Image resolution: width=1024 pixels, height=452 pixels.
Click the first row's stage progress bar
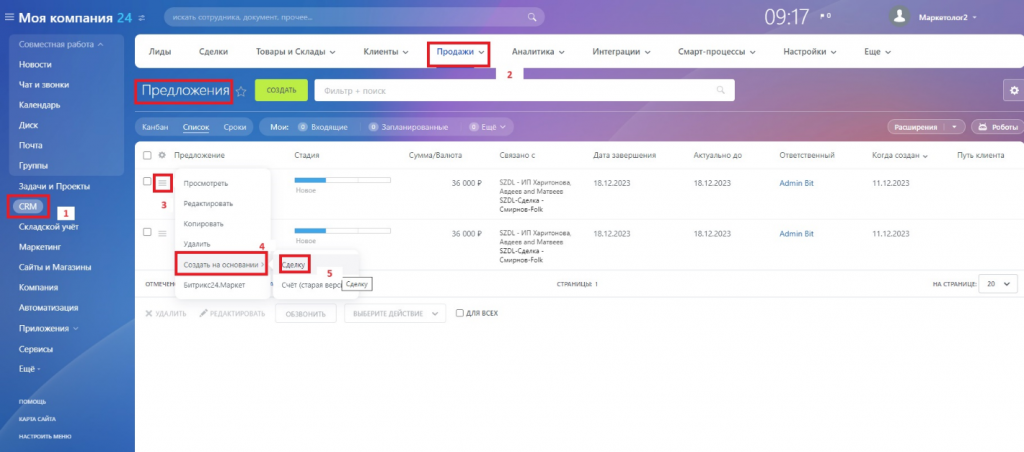click(x=342, y=180)
